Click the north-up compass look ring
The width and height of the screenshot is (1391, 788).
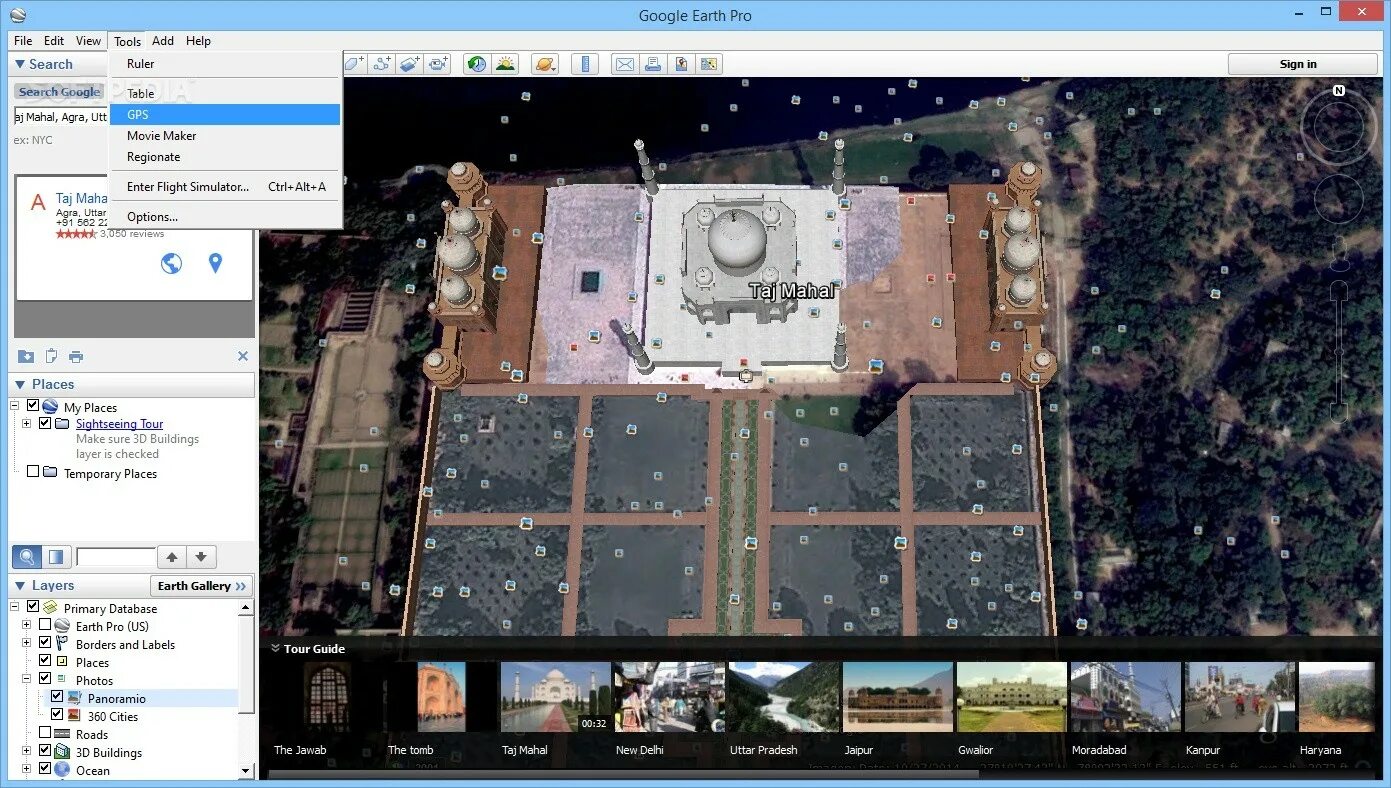(1339, 125)
